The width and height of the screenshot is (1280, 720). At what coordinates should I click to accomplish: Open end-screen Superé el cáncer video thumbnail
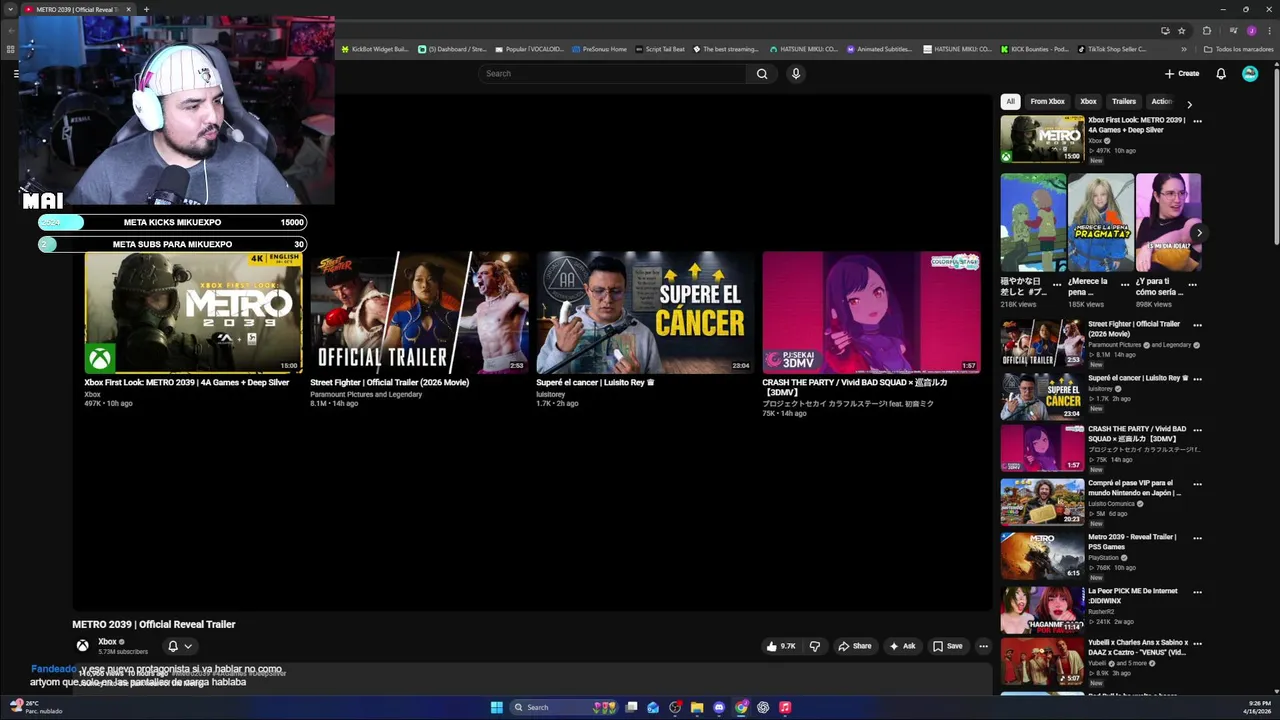click(644, 312)
